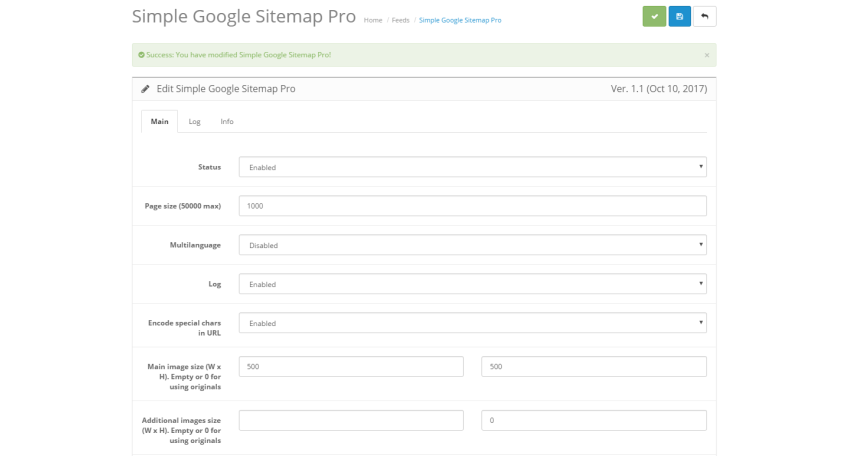Click the Edit Simple Google Sitemap Pro heading
The image size is (852, 456).
[x=226, y=89]
